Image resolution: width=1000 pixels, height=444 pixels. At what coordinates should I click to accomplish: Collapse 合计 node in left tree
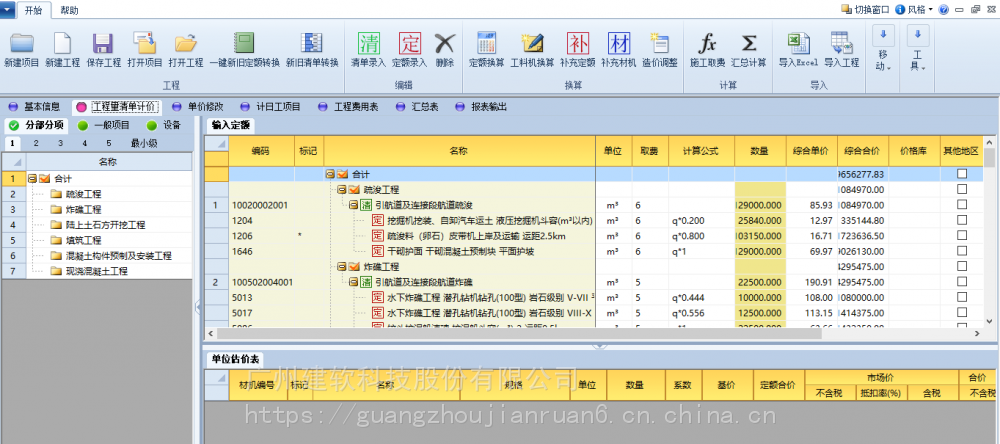pyautogui.click(x=32, y=179)
